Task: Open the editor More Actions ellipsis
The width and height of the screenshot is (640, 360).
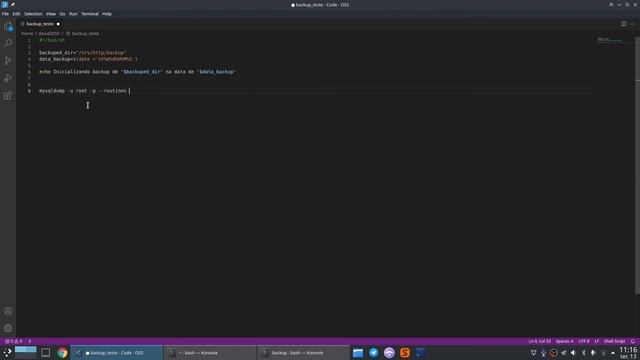Action: tap(632, 24)
